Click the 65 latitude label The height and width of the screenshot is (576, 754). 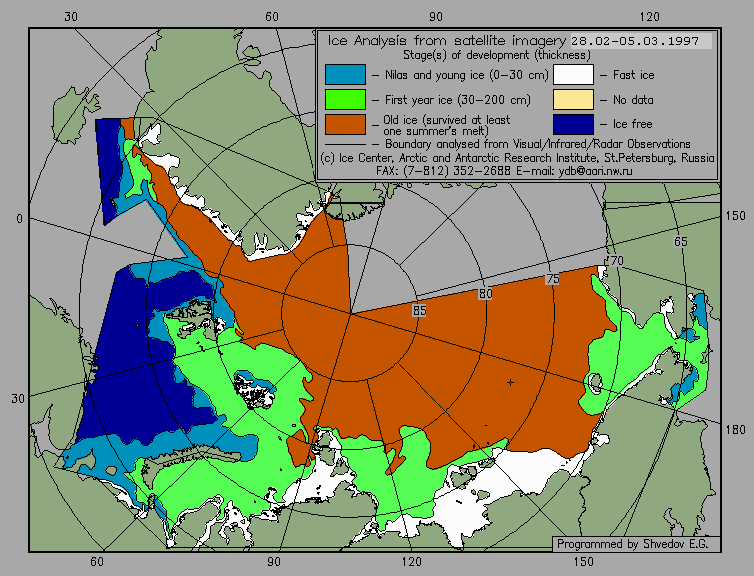(680, 242)
